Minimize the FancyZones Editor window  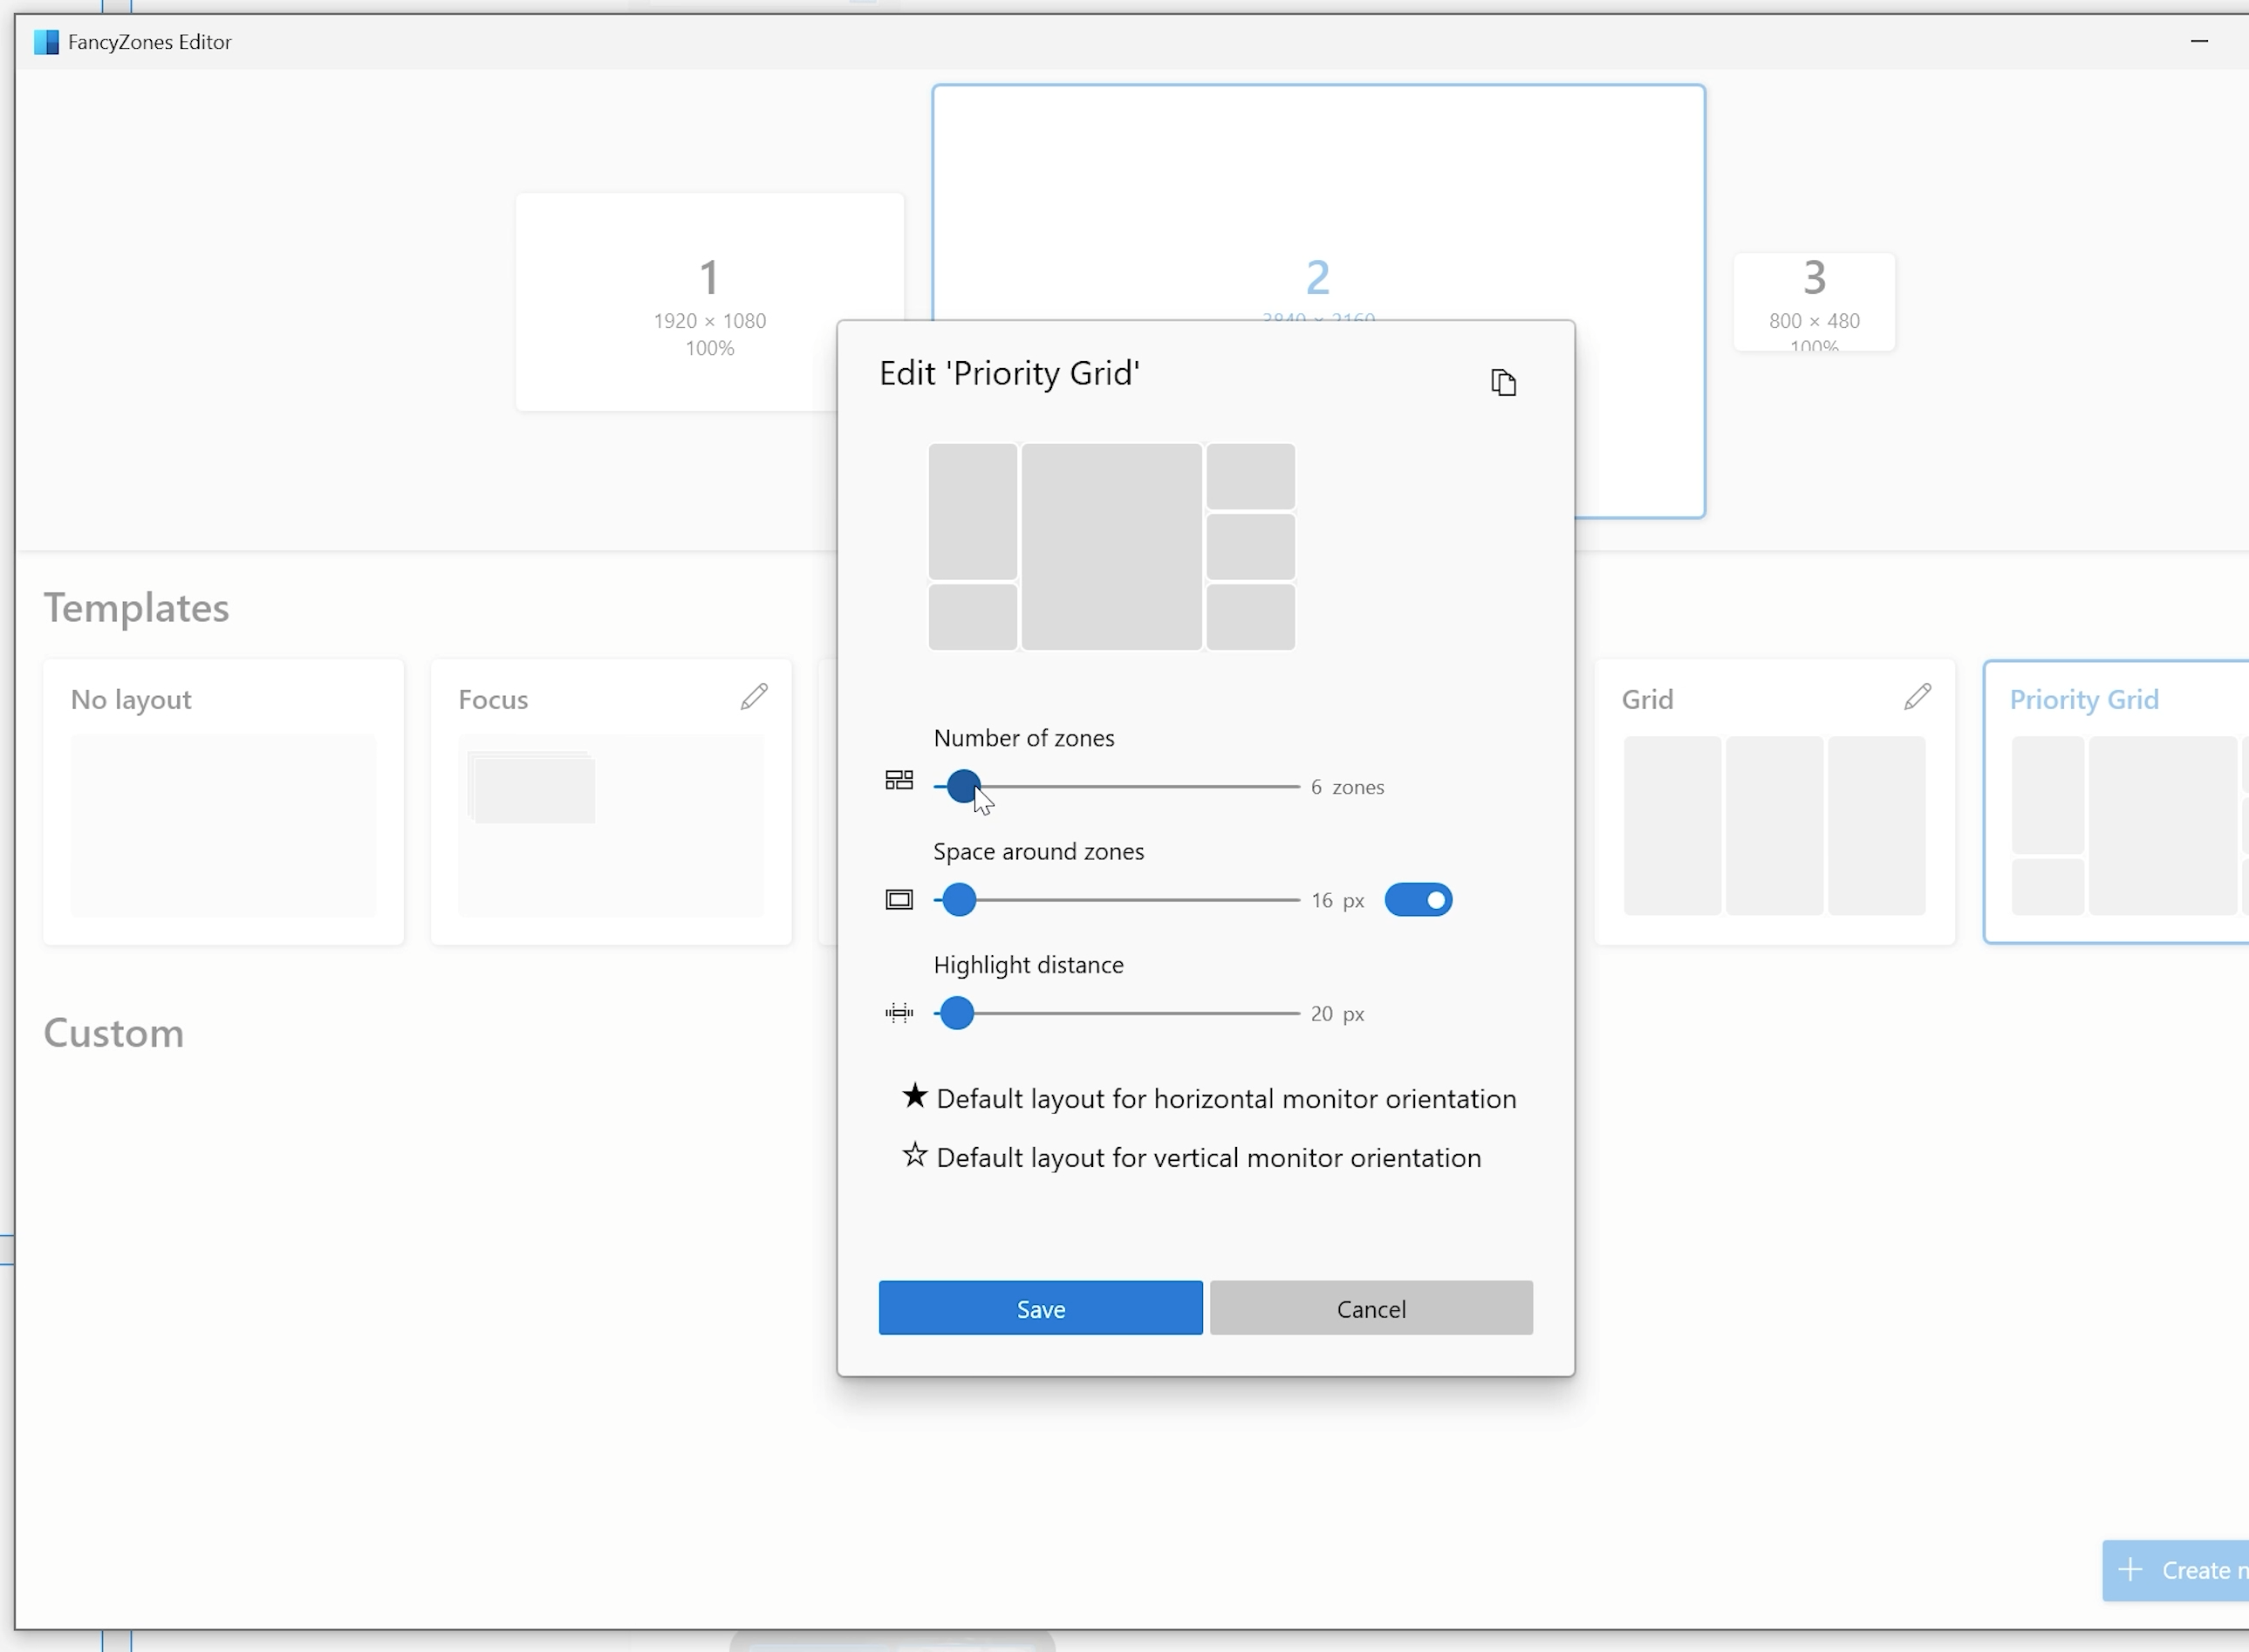point(2198,41)
